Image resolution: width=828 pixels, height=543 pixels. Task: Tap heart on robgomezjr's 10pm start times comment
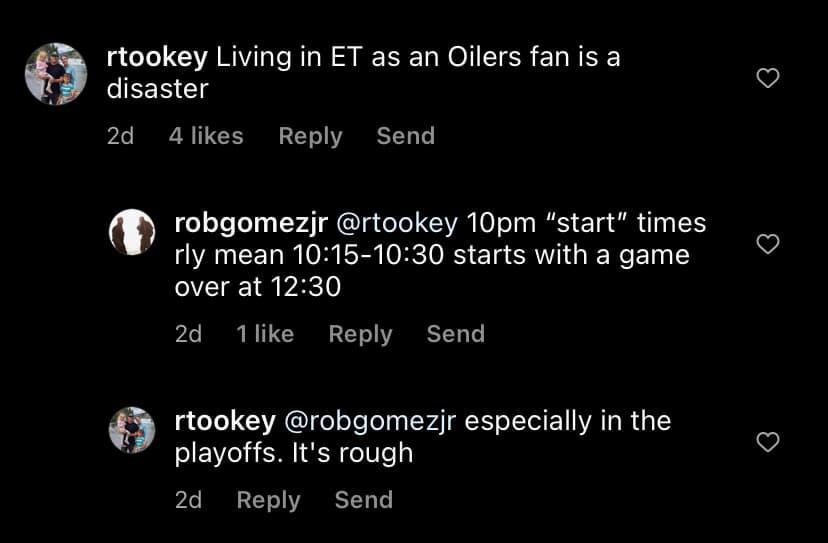point(767,244)
